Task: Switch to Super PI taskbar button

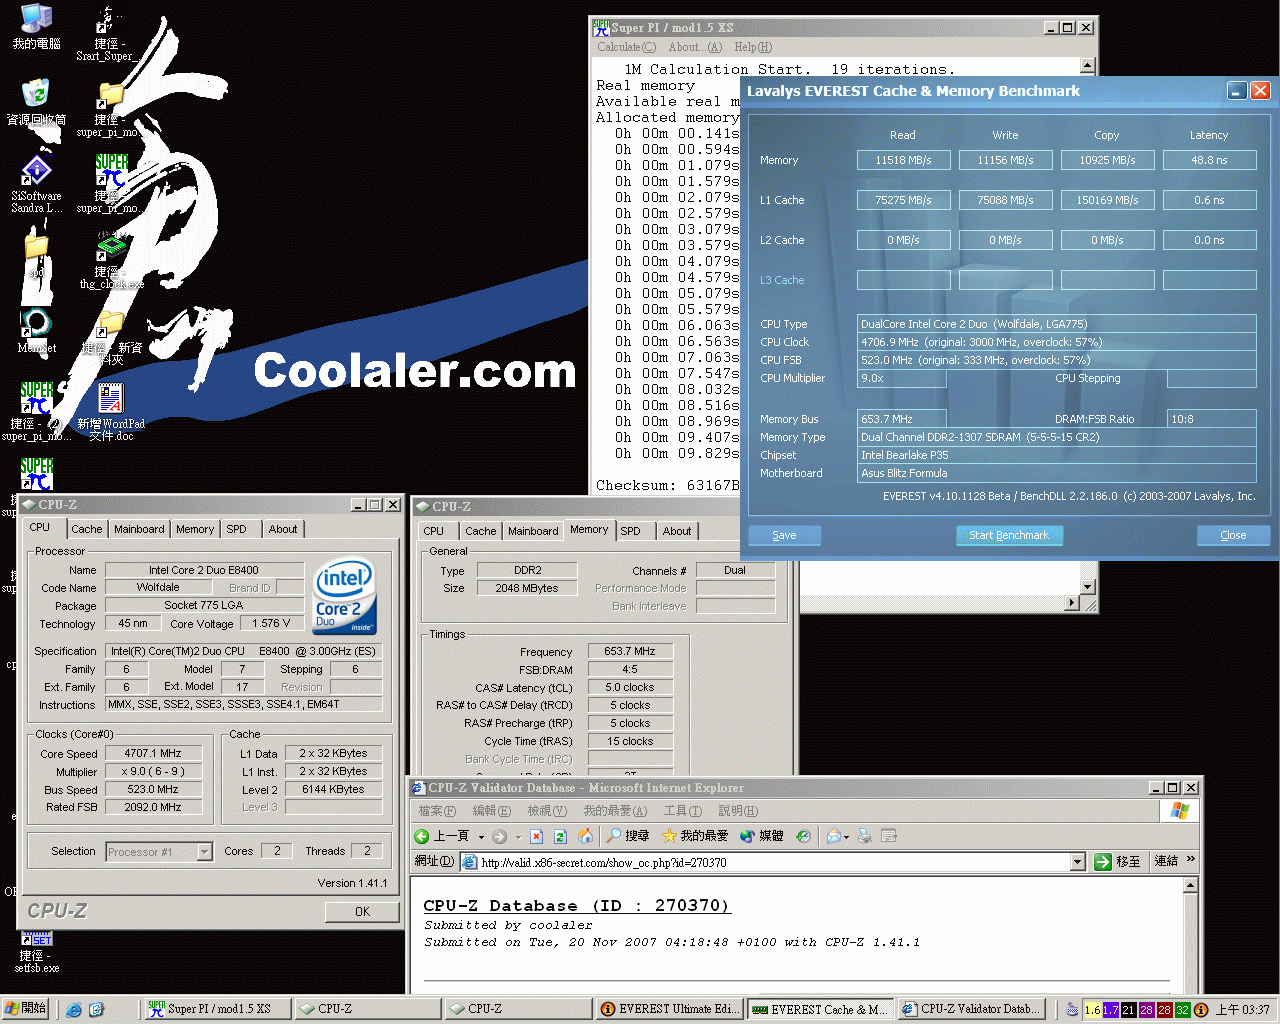Action: point(217,1009)
